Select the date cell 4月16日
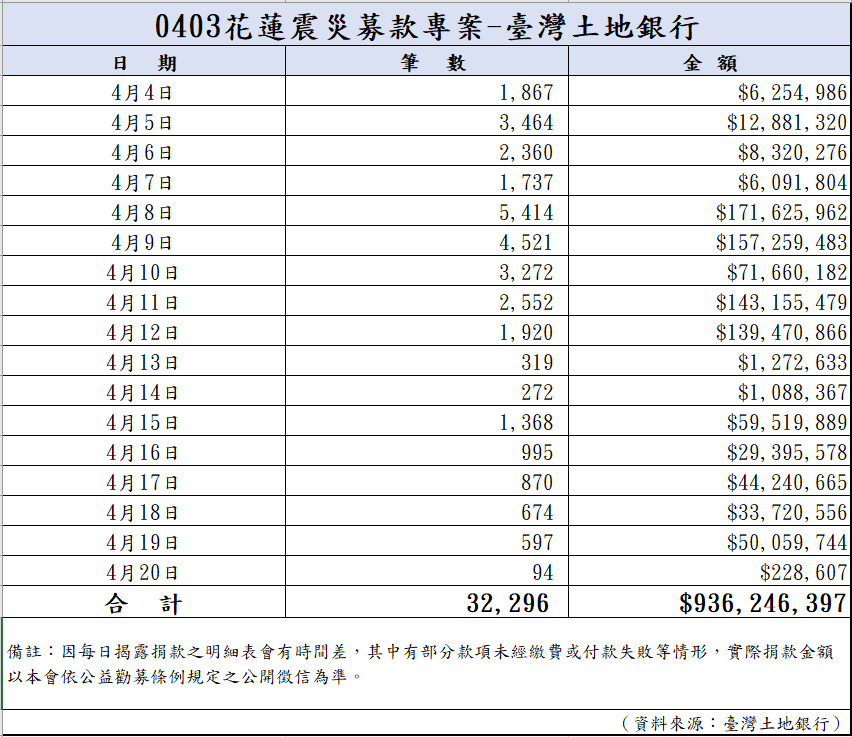 tap(144, 451)
